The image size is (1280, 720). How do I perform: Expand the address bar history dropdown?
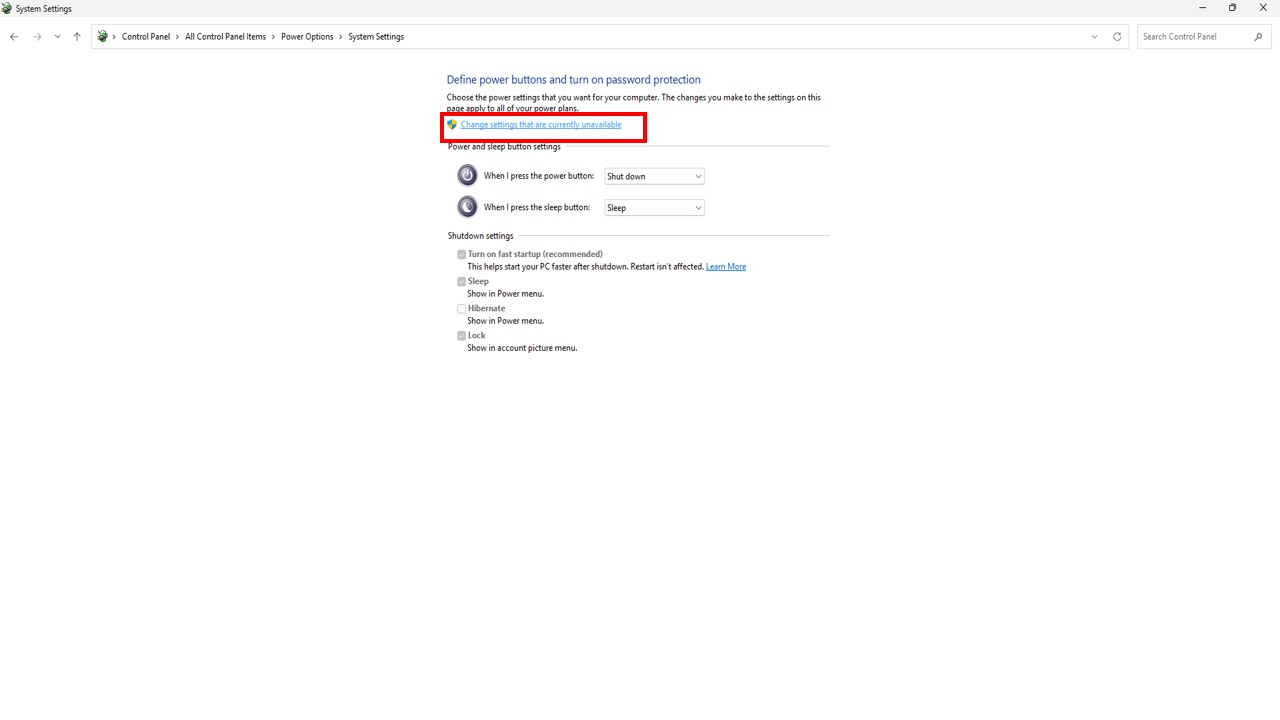pos(1094,37)
